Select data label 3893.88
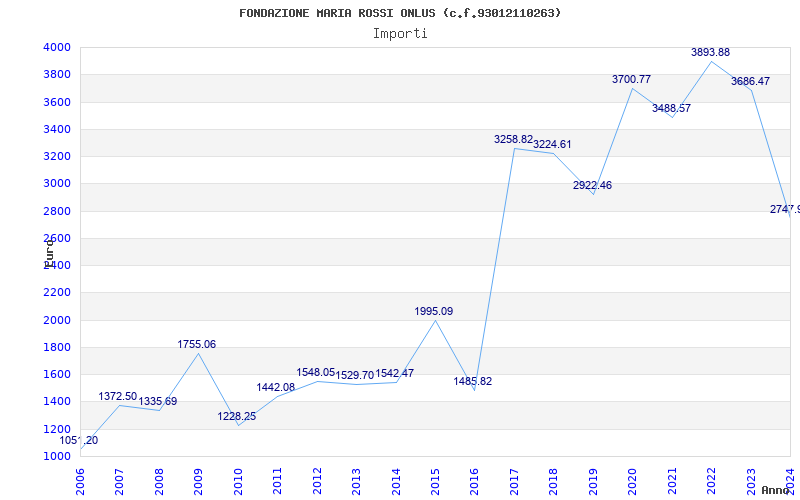This screenshot has width=800, height=500. click(x=711, y=53)
